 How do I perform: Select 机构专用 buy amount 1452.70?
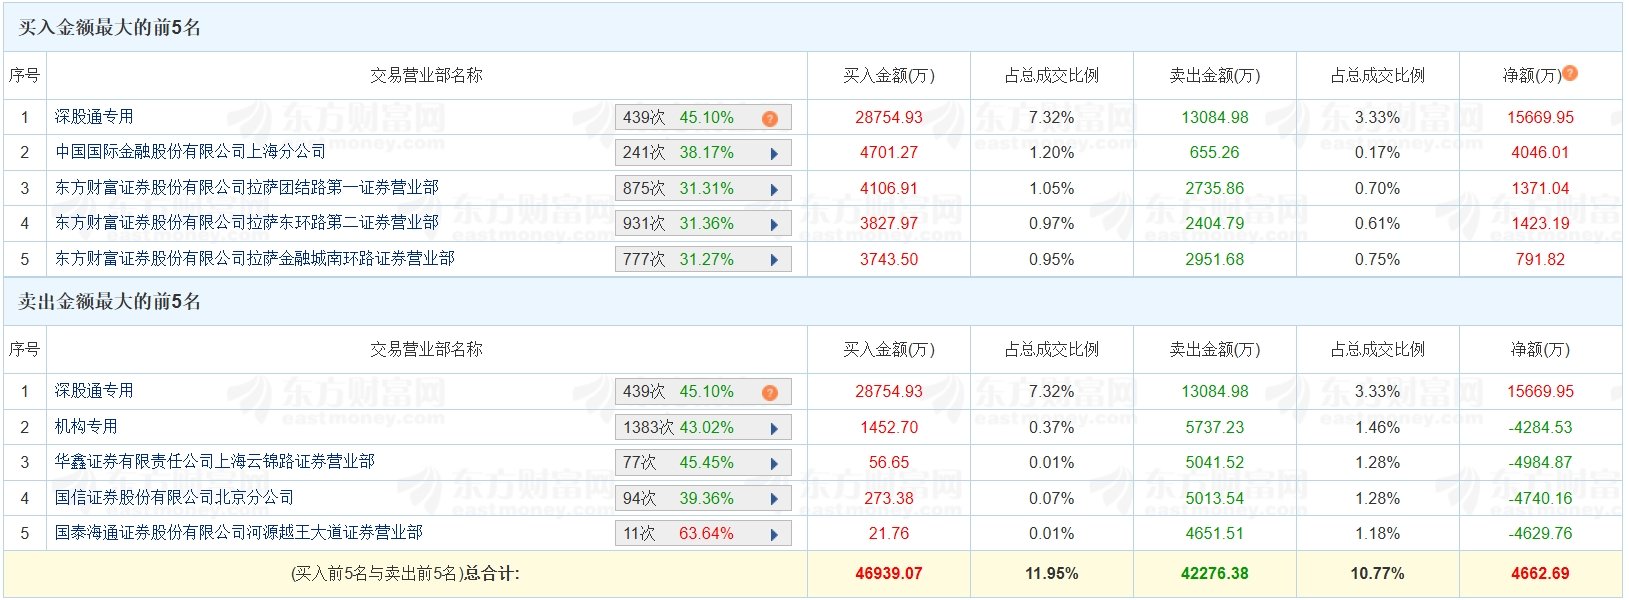[889, 428]
